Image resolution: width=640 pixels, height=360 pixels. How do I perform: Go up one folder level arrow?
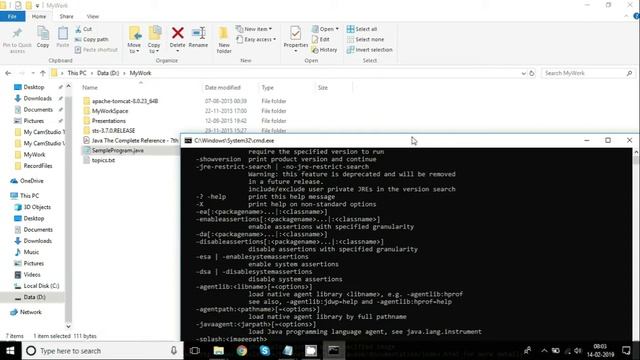(x=43, y=73)
